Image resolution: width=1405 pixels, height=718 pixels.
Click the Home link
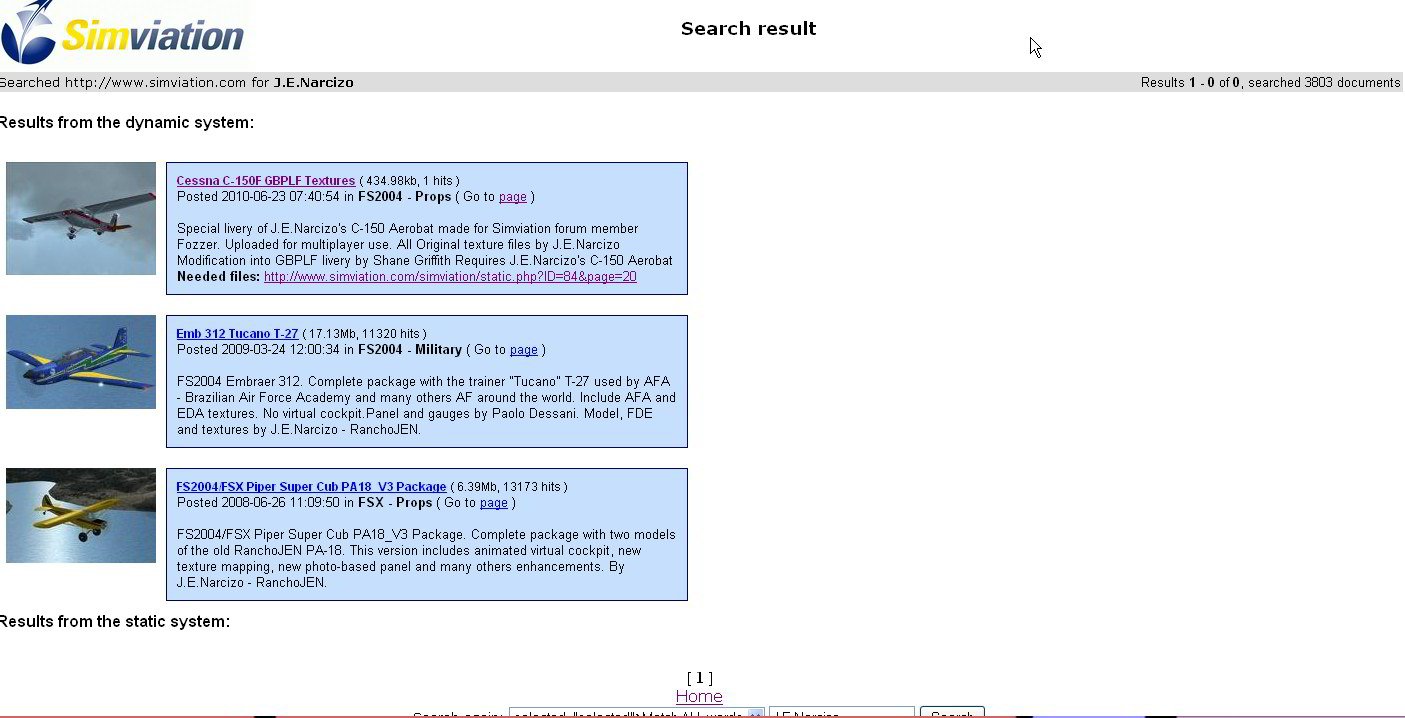click(x=699, y=696)
